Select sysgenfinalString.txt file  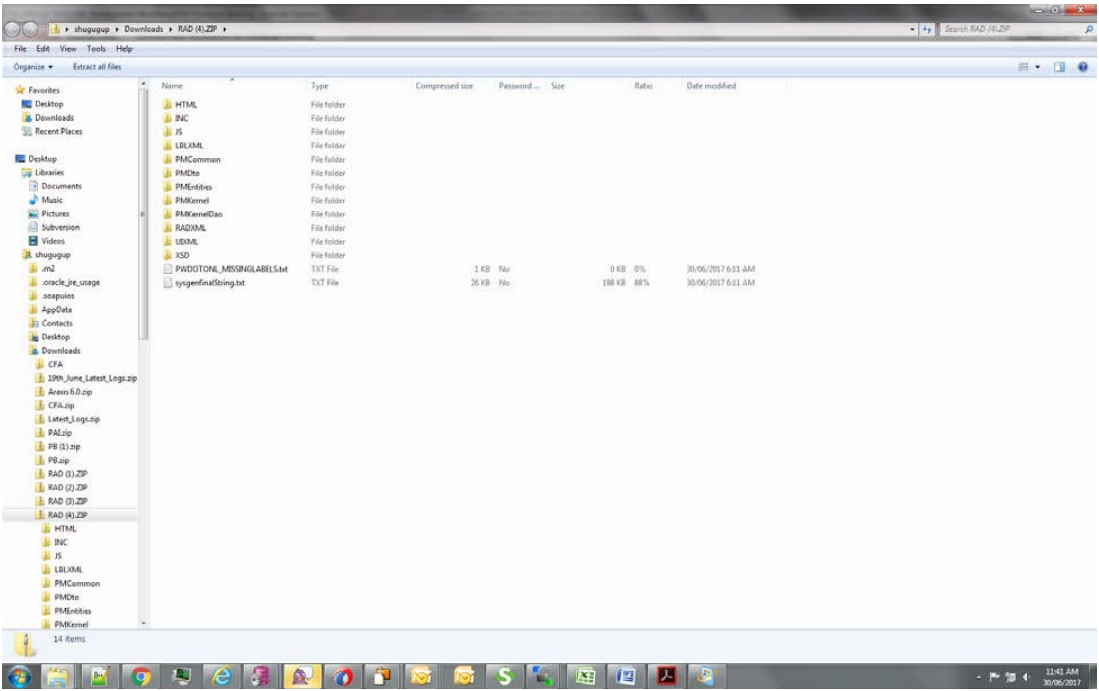click(x=210, y=283)
